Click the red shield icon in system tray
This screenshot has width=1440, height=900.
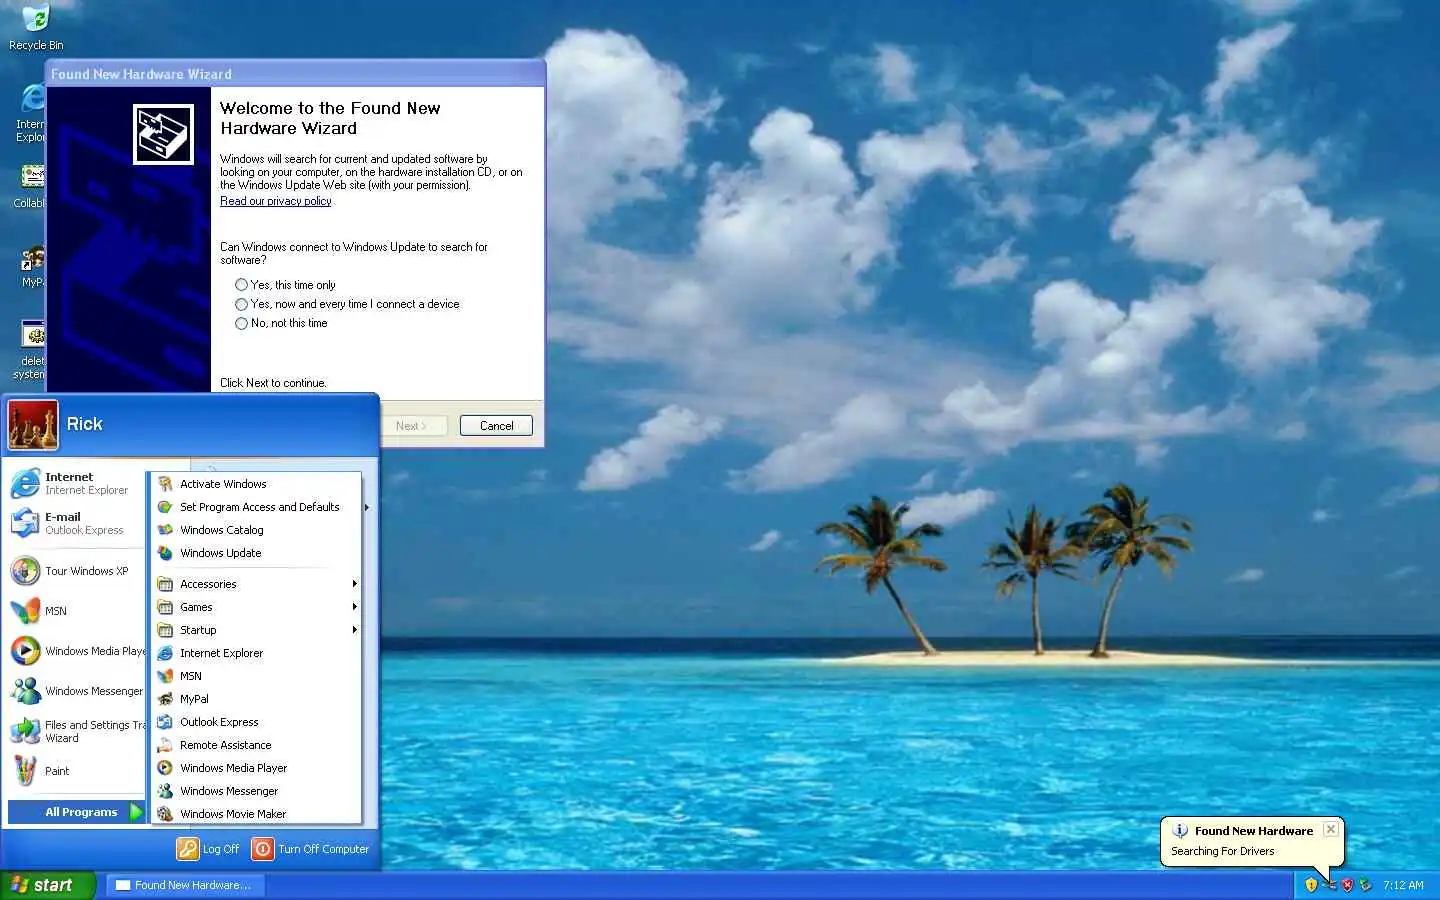[1347, 885]
